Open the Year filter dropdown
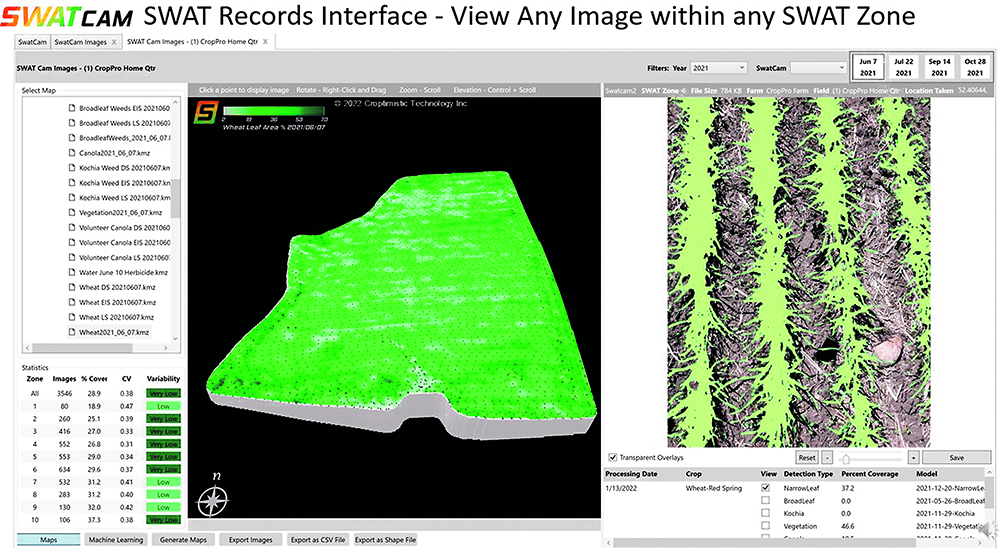 [x=719, y=68]
